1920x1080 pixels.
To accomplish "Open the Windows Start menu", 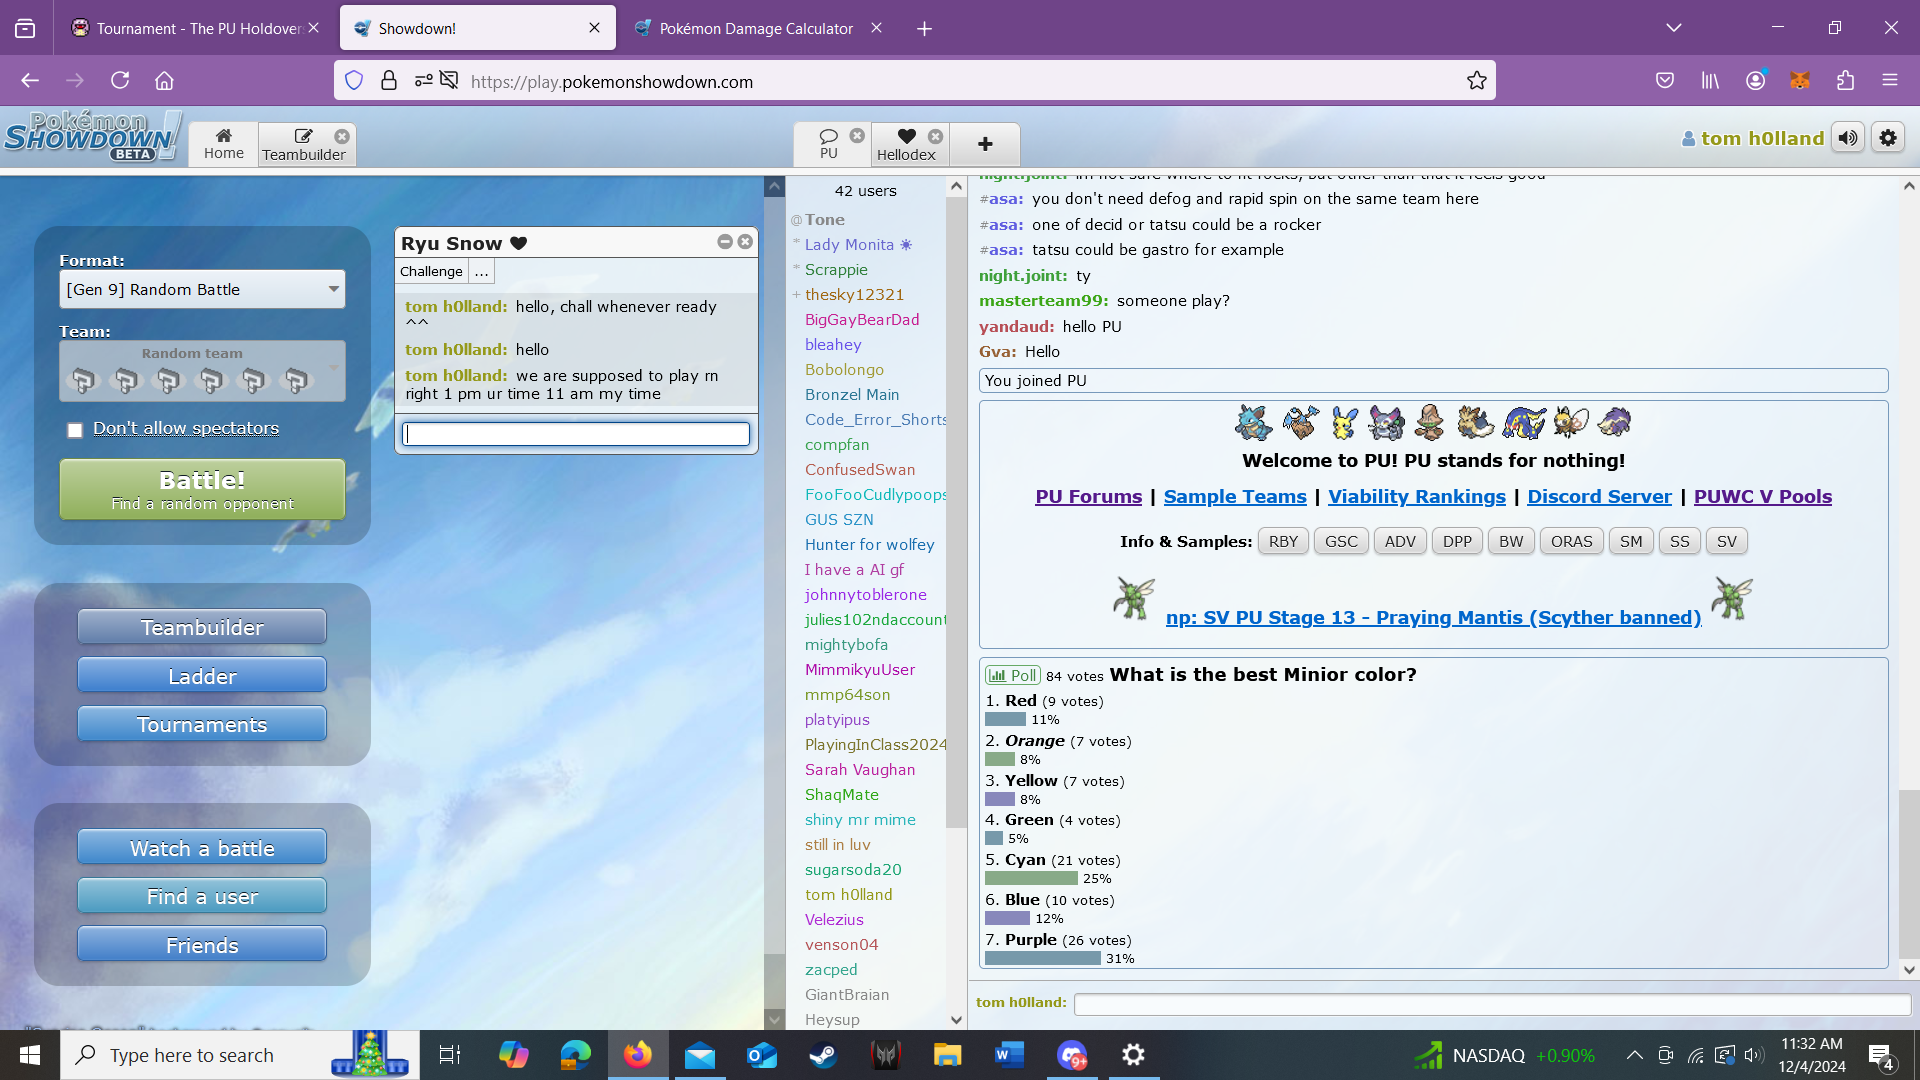I will click(x=30, y=1055).
